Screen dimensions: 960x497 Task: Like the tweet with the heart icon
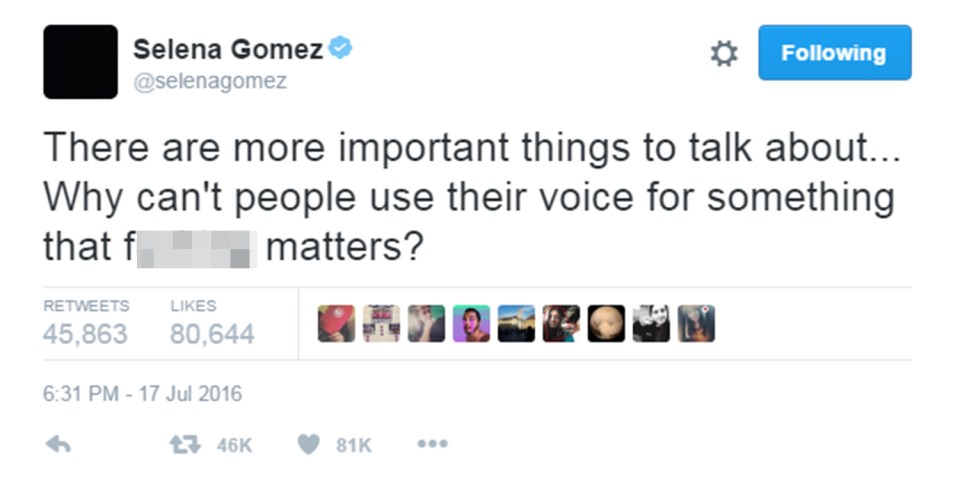pos(308,444)
